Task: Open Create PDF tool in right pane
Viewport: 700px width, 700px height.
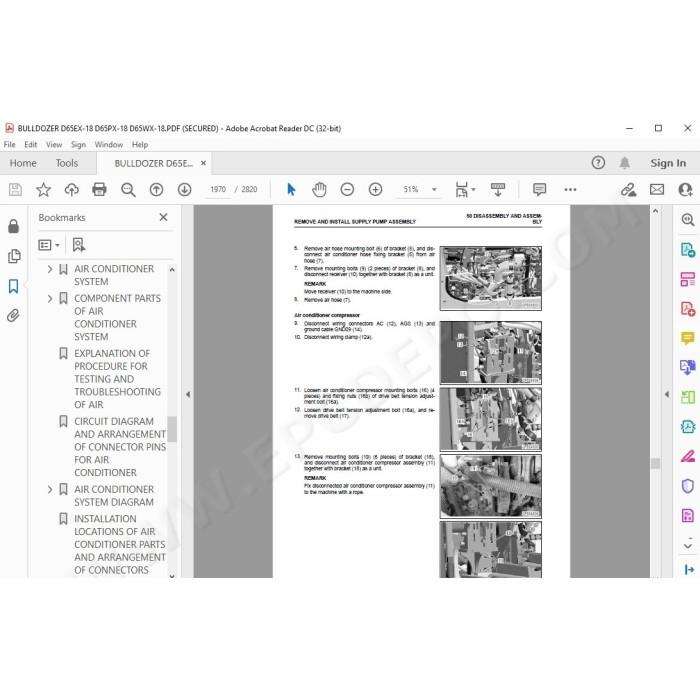Action: (x=688, y=308)
